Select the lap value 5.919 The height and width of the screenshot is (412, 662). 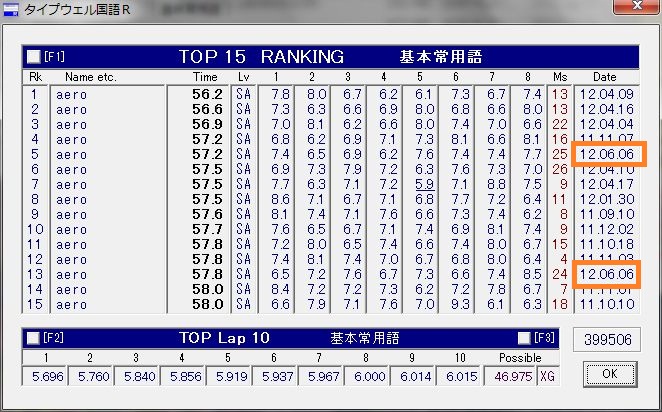(x=231, y=377)
